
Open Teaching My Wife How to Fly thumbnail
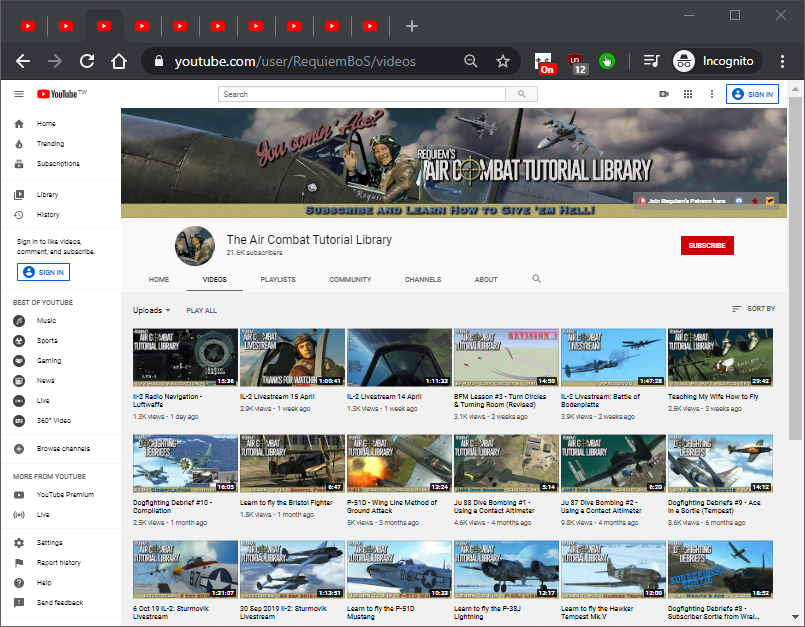(x=720, y=357)
